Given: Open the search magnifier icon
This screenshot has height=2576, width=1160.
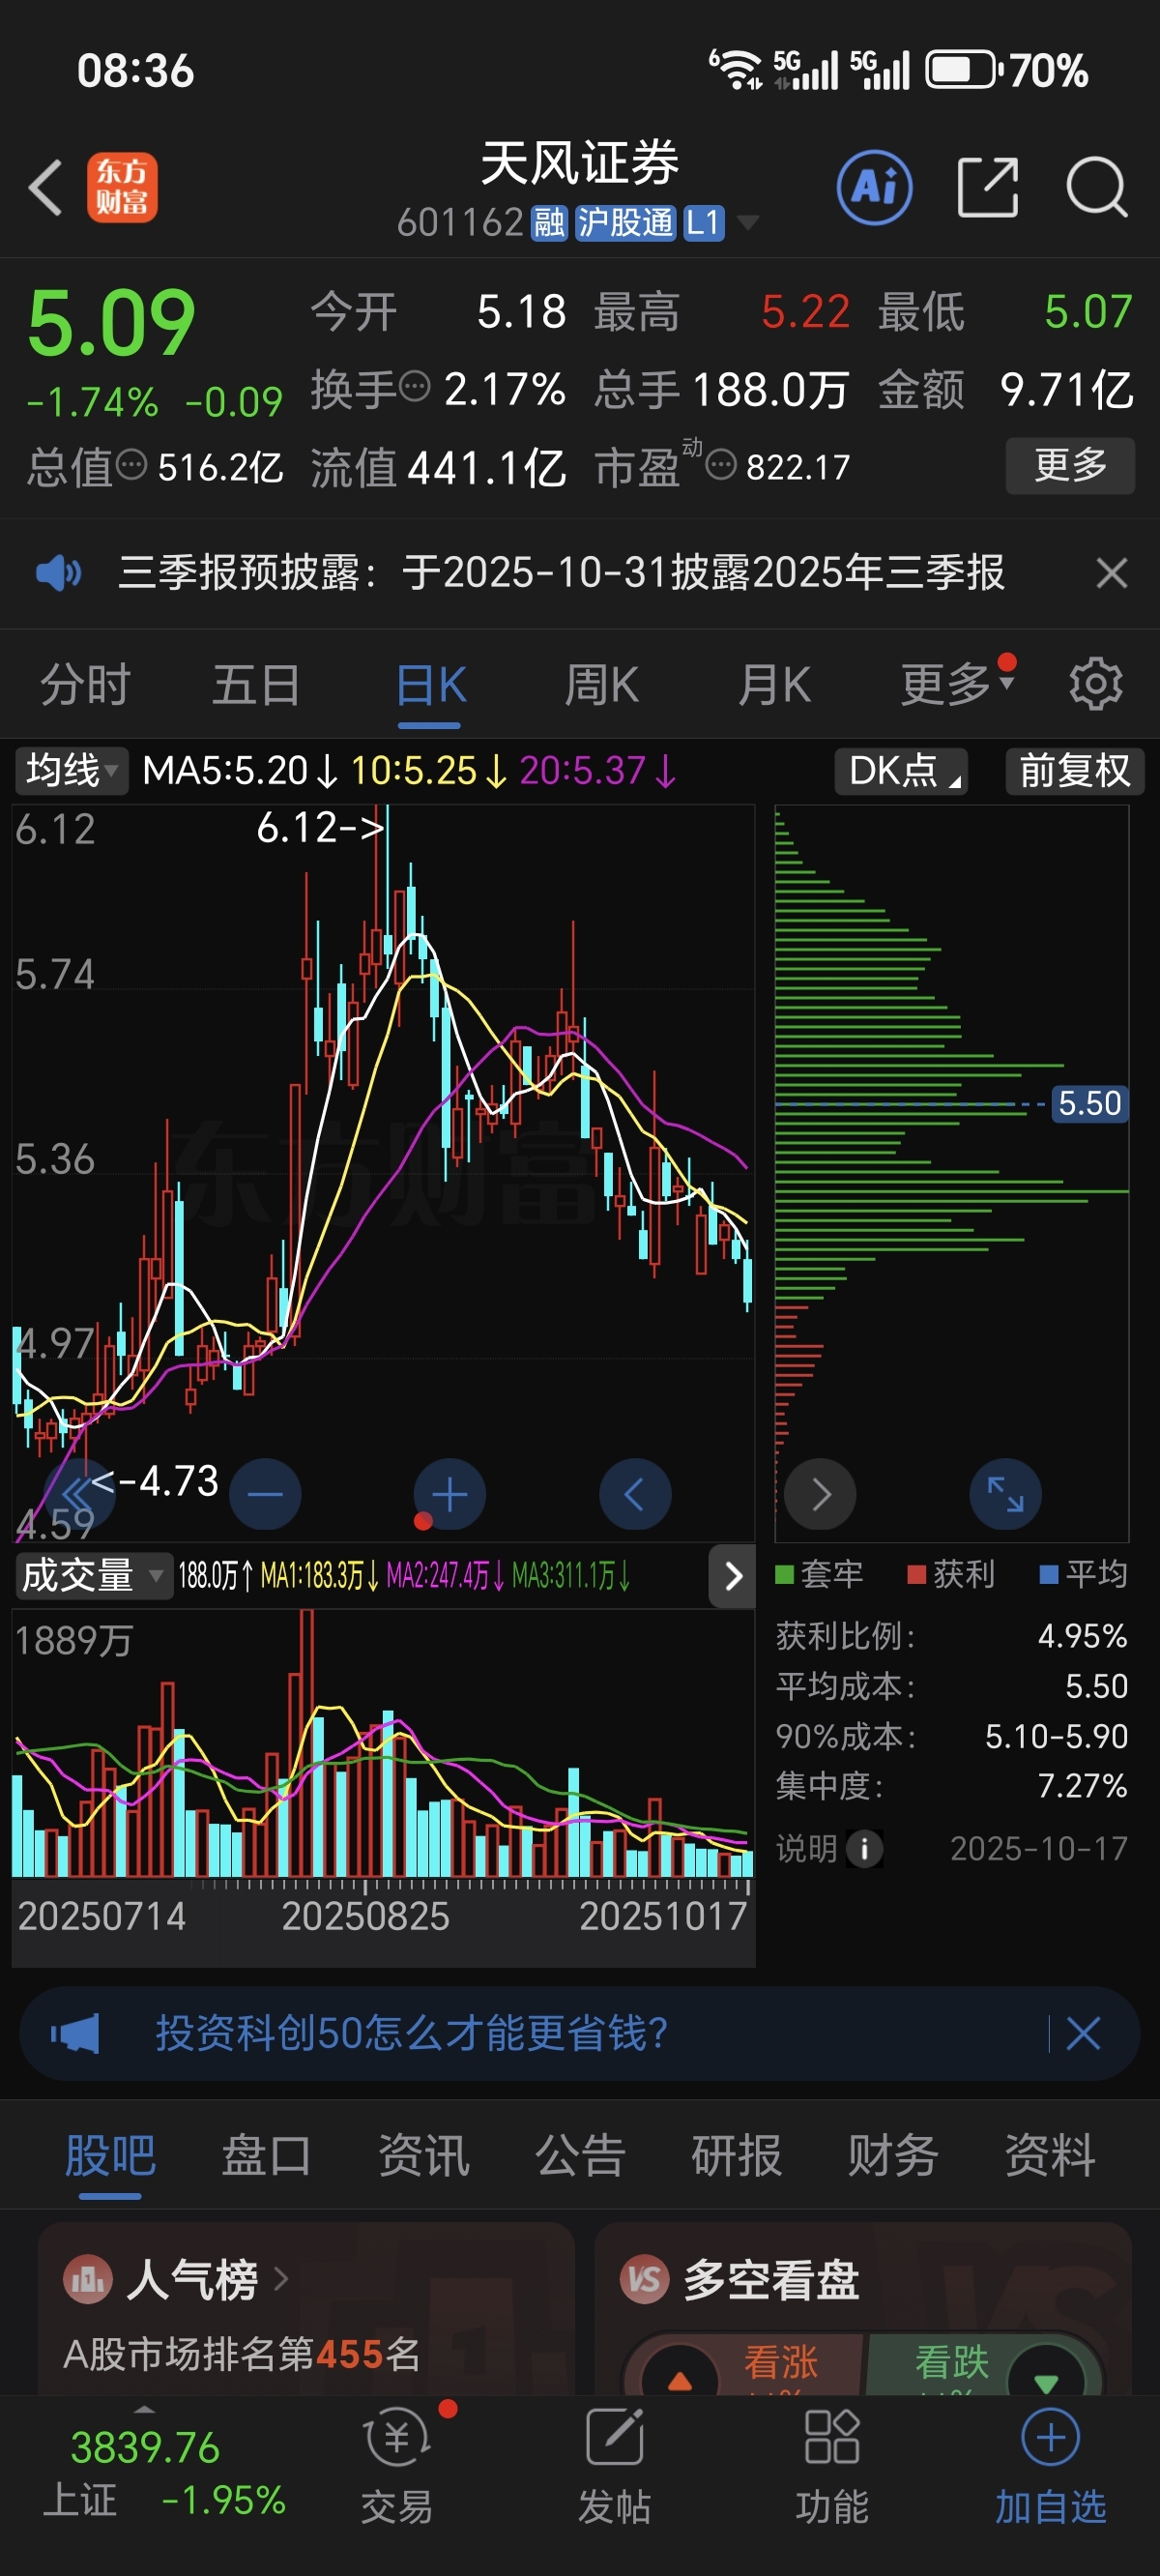Looking at the screenshot, I should 1097,187.
